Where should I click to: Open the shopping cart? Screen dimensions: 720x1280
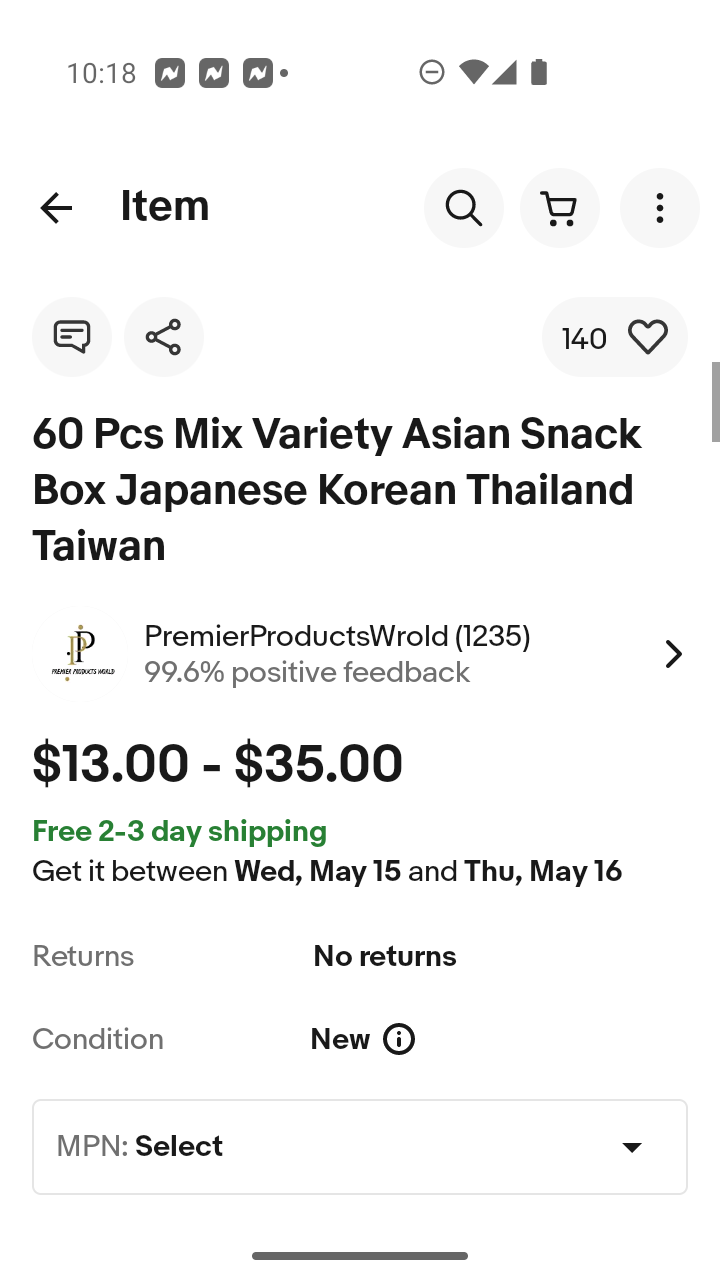coord(559,208)
